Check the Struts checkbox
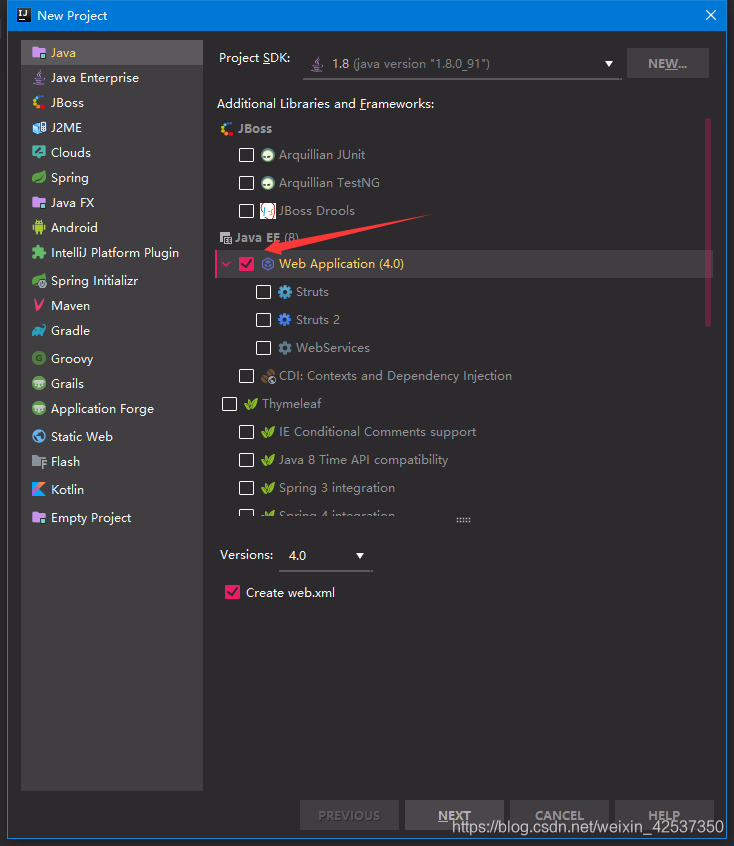Screen dimensions: 734x846 263,292
